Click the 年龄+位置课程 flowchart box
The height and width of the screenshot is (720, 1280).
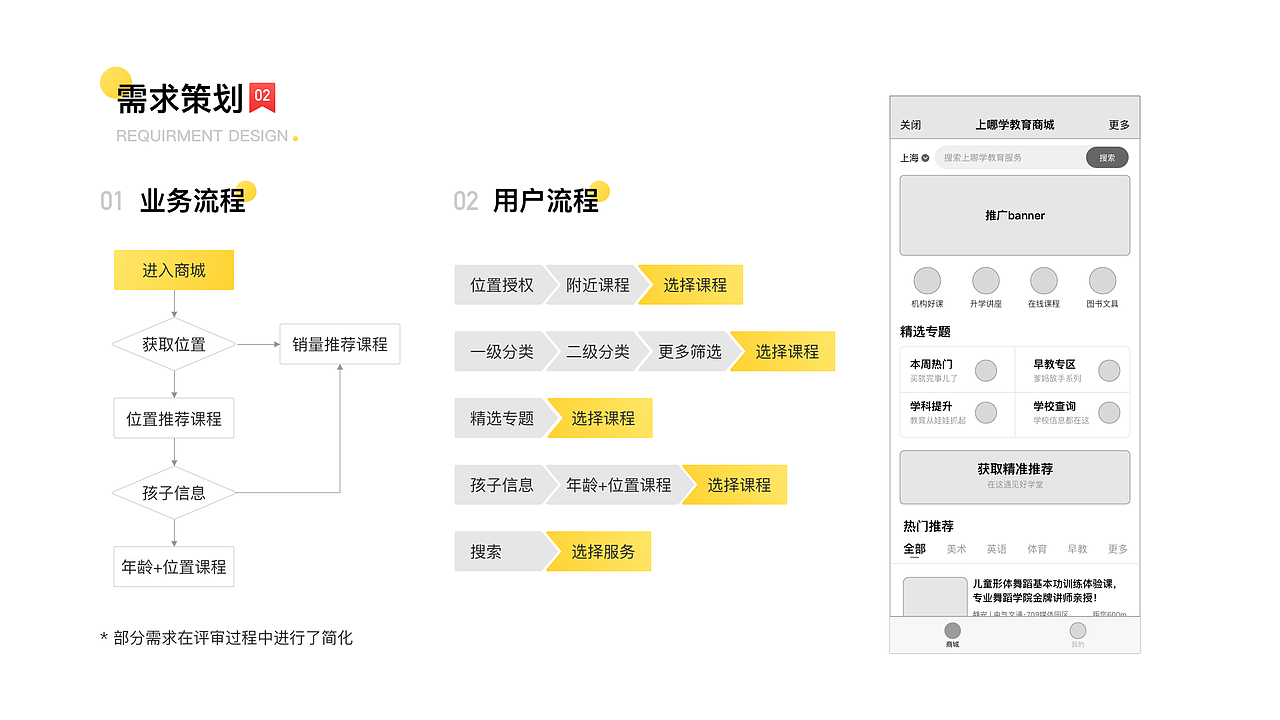coord(174,566)
